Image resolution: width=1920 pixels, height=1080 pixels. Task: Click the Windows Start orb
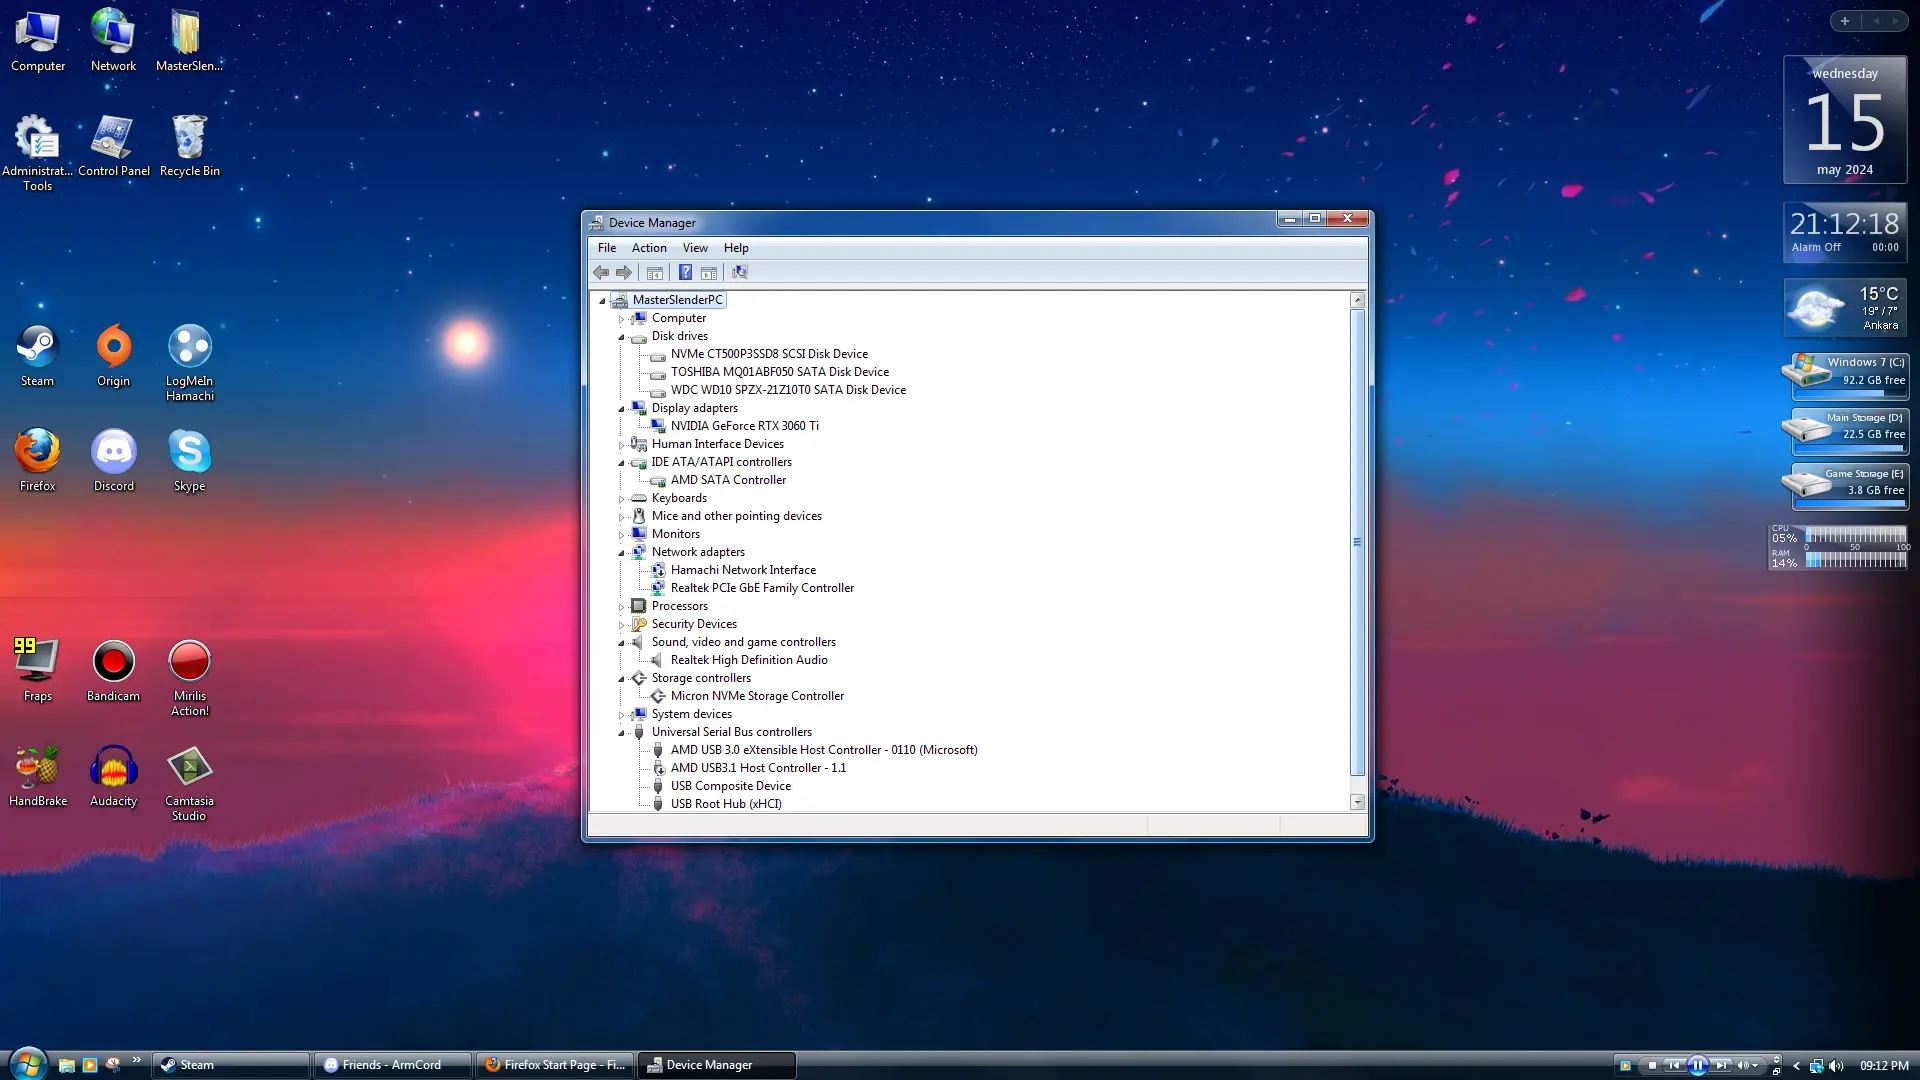27,1064
